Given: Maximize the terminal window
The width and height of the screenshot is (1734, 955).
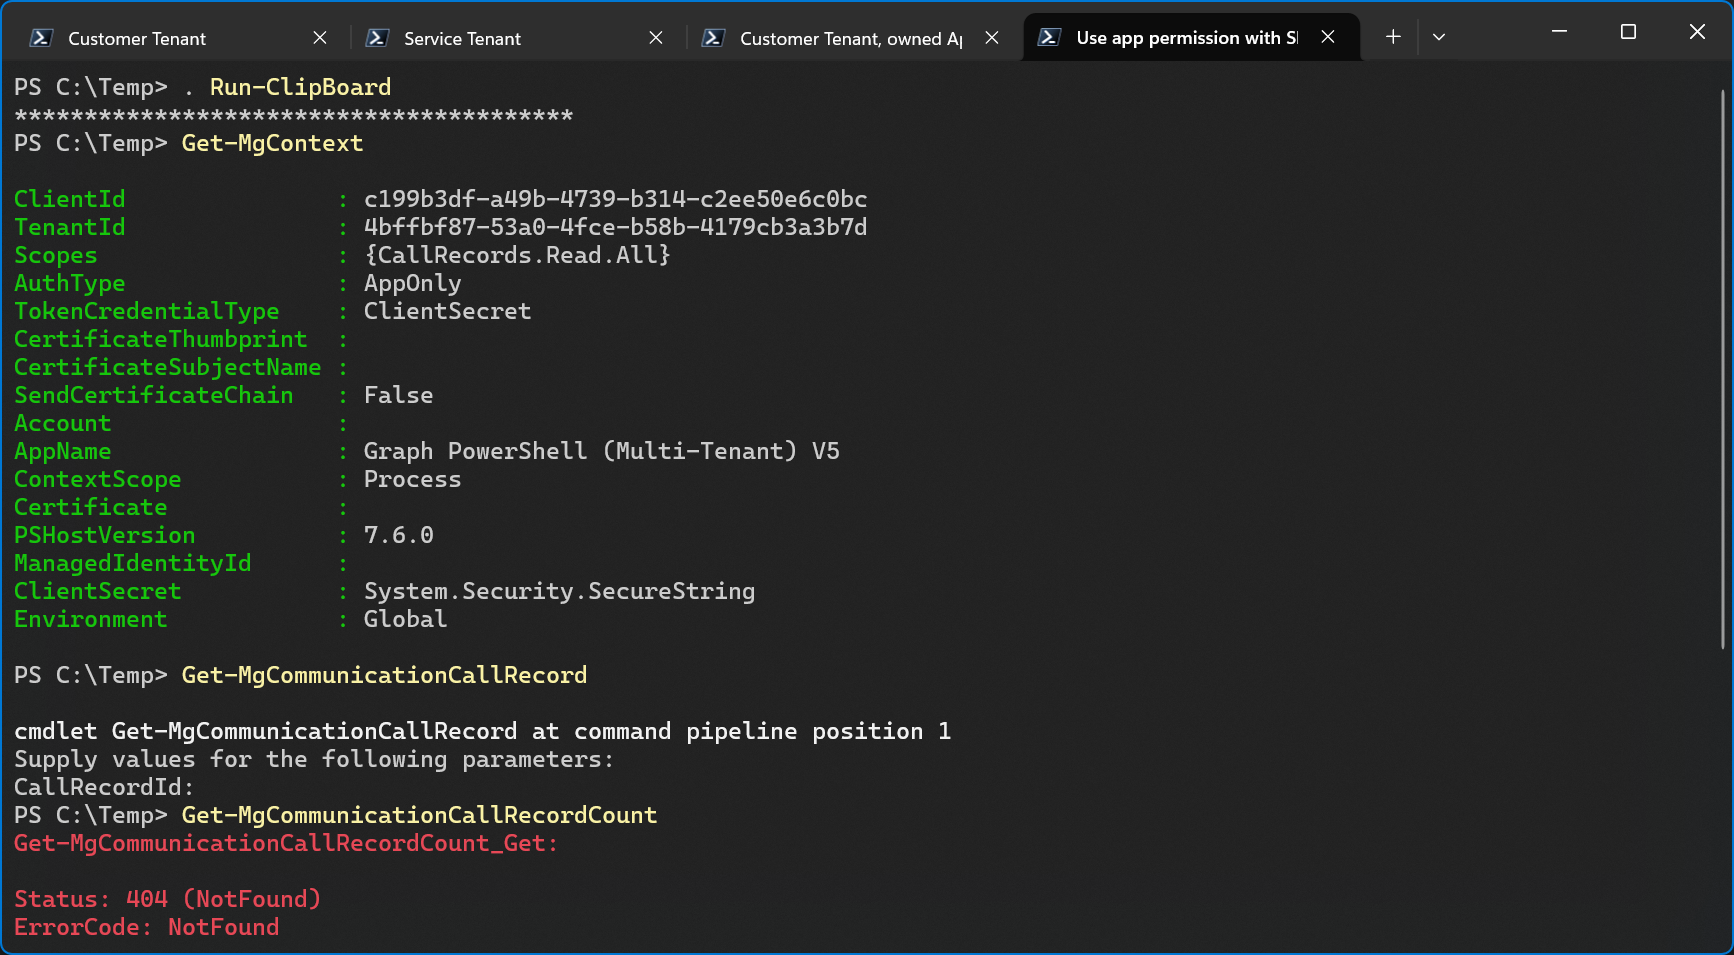Looking at the screenshot, I should [x=1628, y=31].
